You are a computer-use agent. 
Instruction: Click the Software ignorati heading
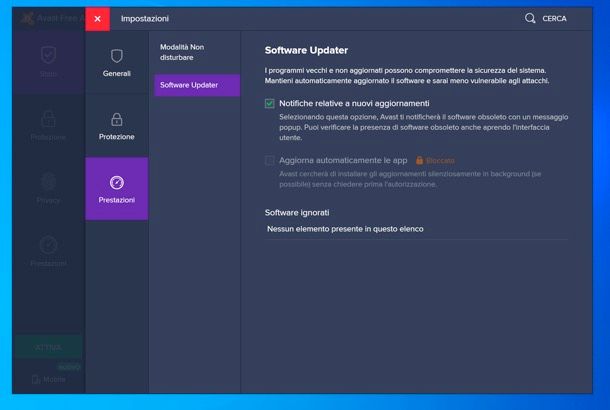tap(297, 213)
